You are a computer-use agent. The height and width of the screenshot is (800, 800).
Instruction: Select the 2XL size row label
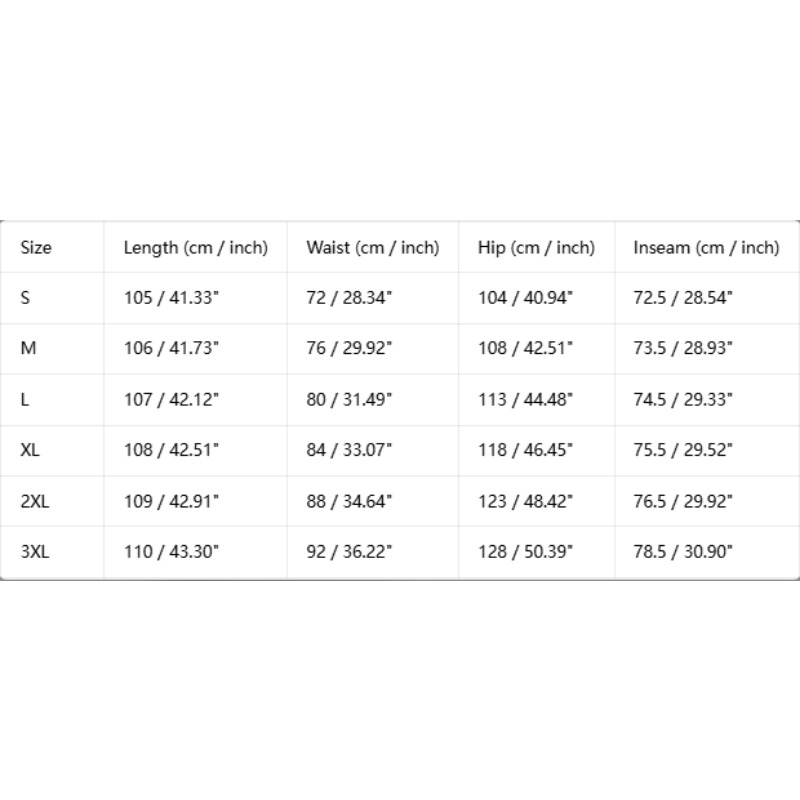click(x=35, y=501)
